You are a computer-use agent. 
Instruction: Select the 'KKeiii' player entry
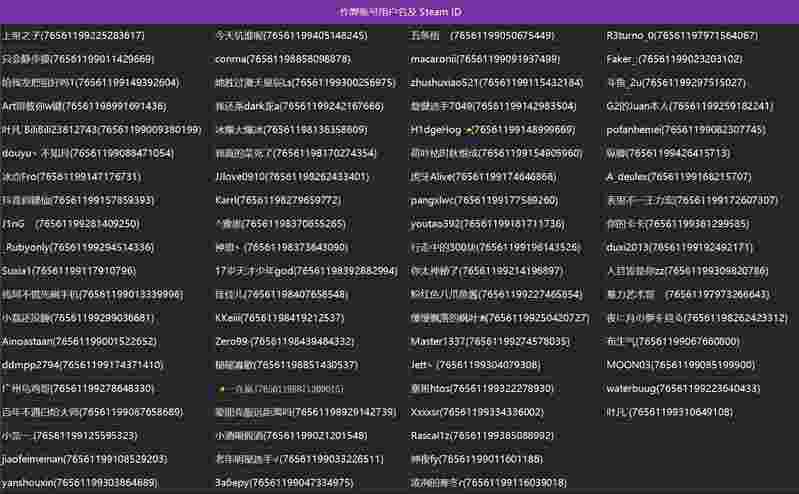[279, 318]
